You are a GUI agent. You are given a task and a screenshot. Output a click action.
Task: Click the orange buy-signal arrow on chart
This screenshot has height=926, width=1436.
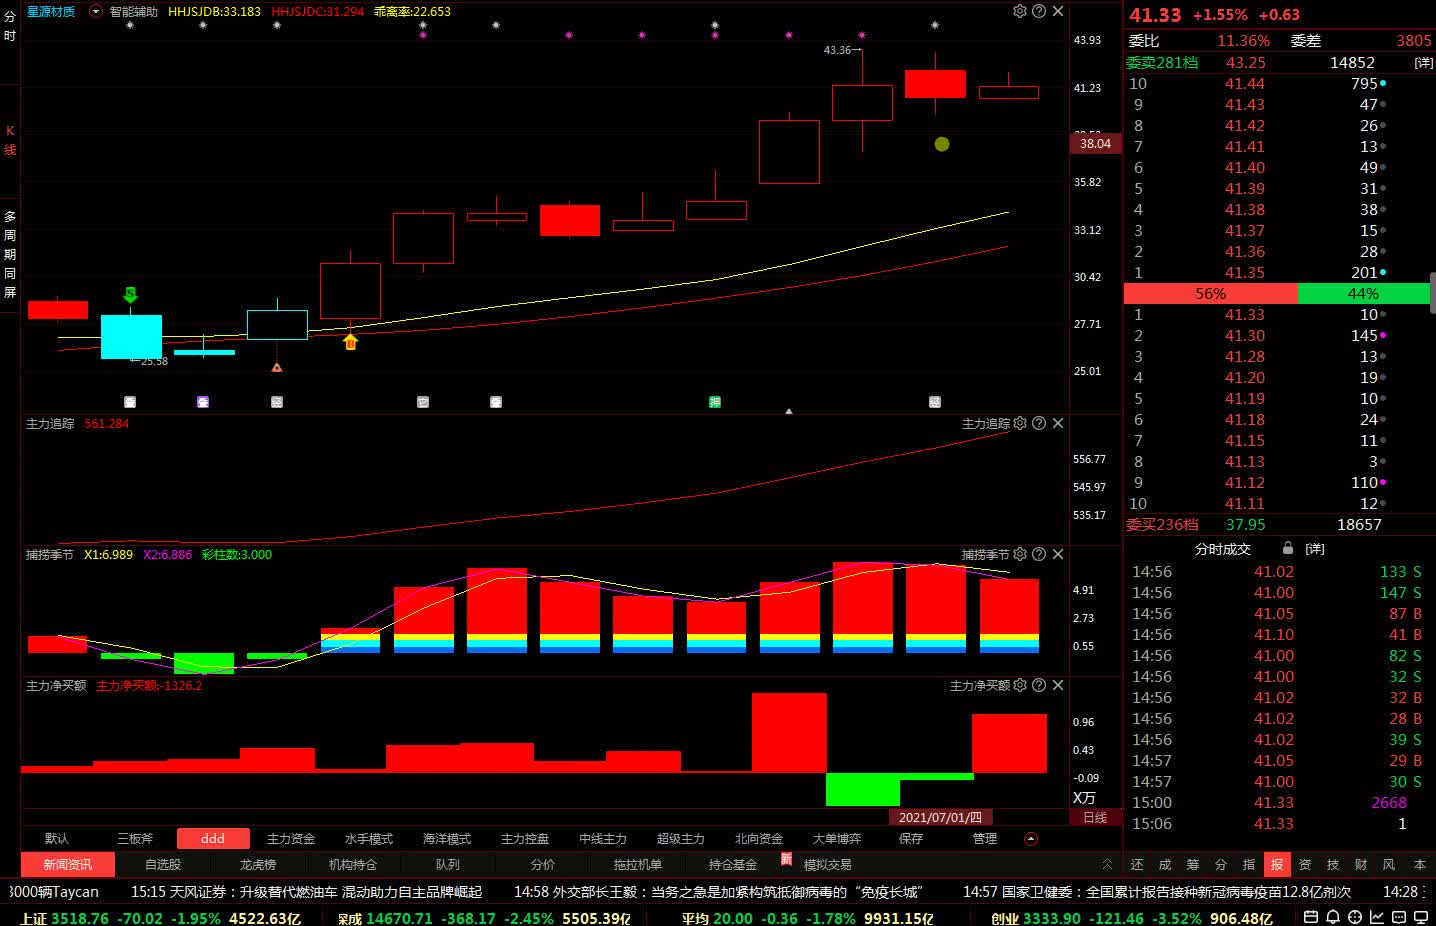350,342
